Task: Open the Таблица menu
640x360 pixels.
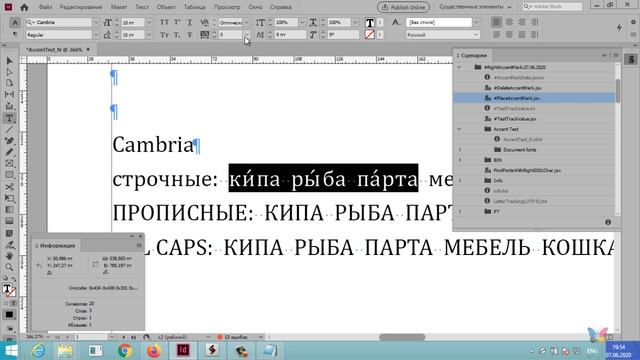Action: click(x=195, y=7)
